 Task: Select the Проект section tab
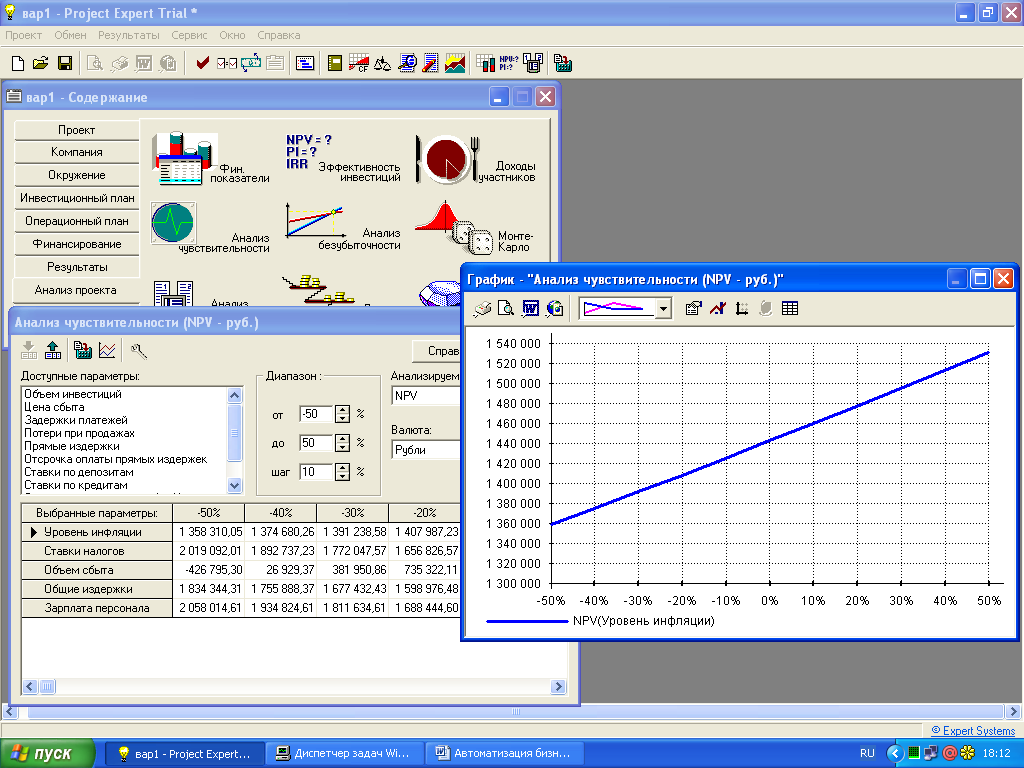pyautogui.click(x=76, y=130)
